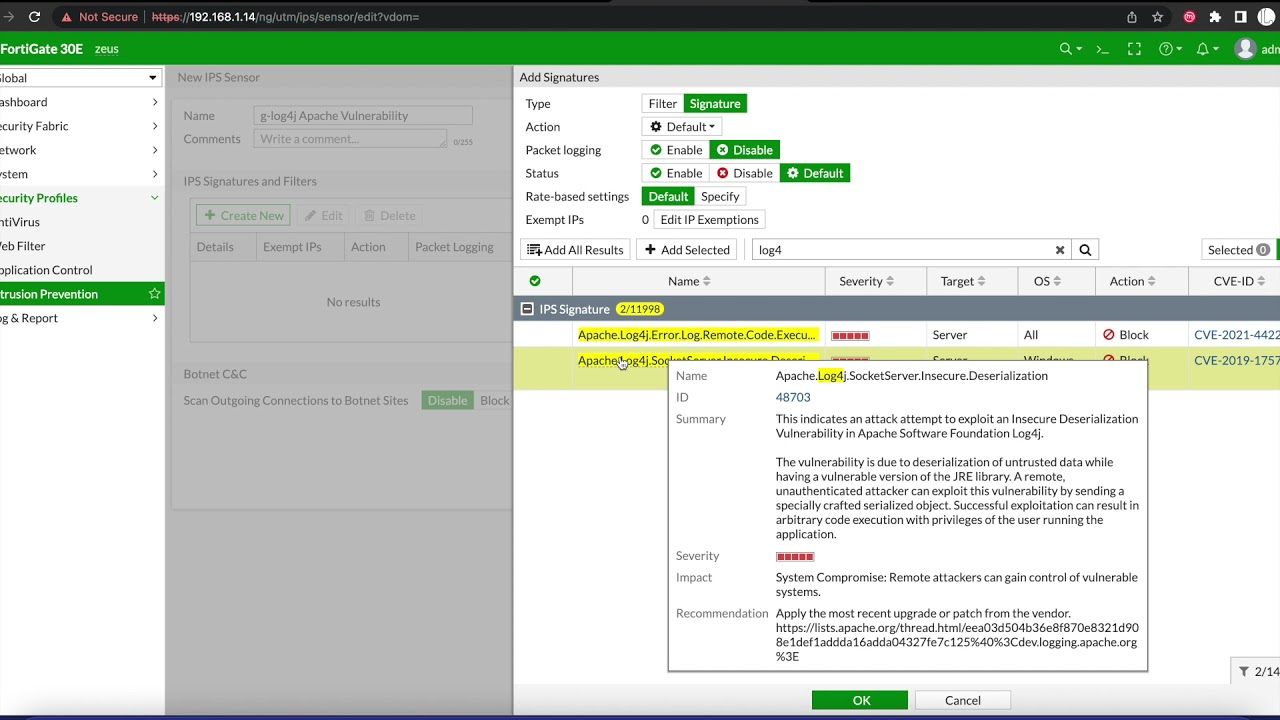Sort signatures by Severity column
Image resolution: width=1280 pixels, height=720 pixels.
point(867,281)
